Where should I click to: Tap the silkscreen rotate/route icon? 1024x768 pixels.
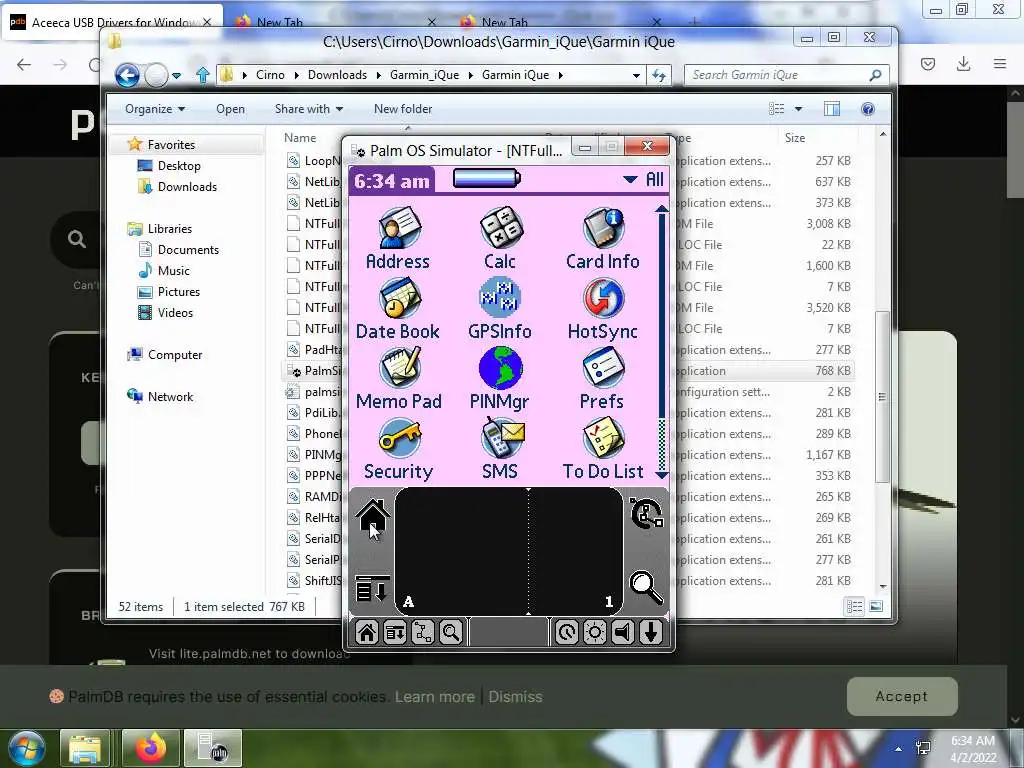tap(647, 513)
